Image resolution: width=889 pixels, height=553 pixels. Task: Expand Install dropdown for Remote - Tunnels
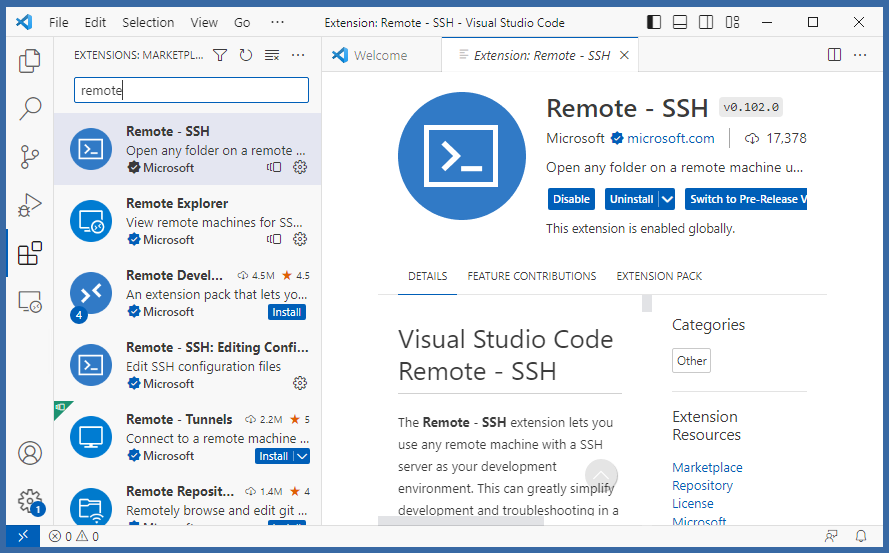[x=301, y=456]
